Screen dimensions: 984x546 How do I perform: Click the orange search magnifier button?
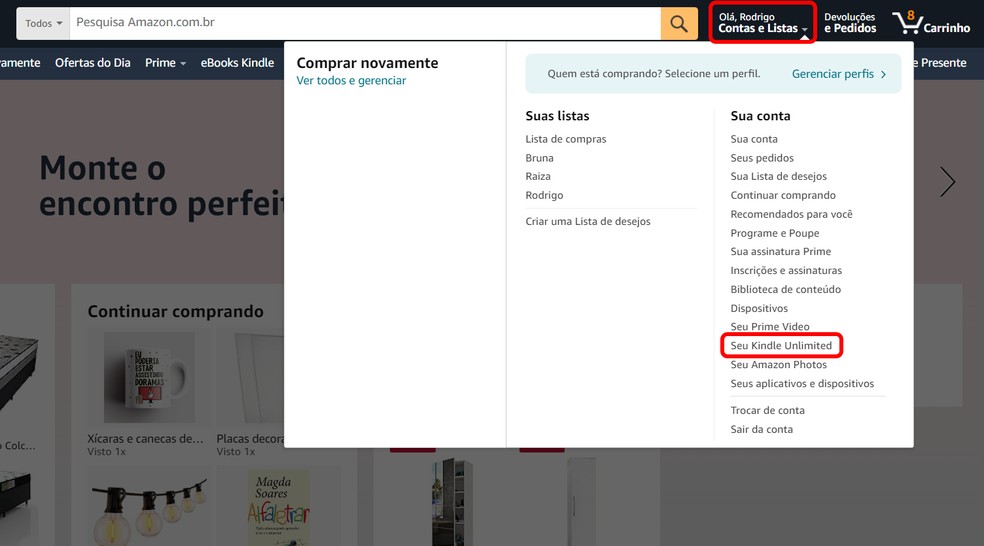679,24
